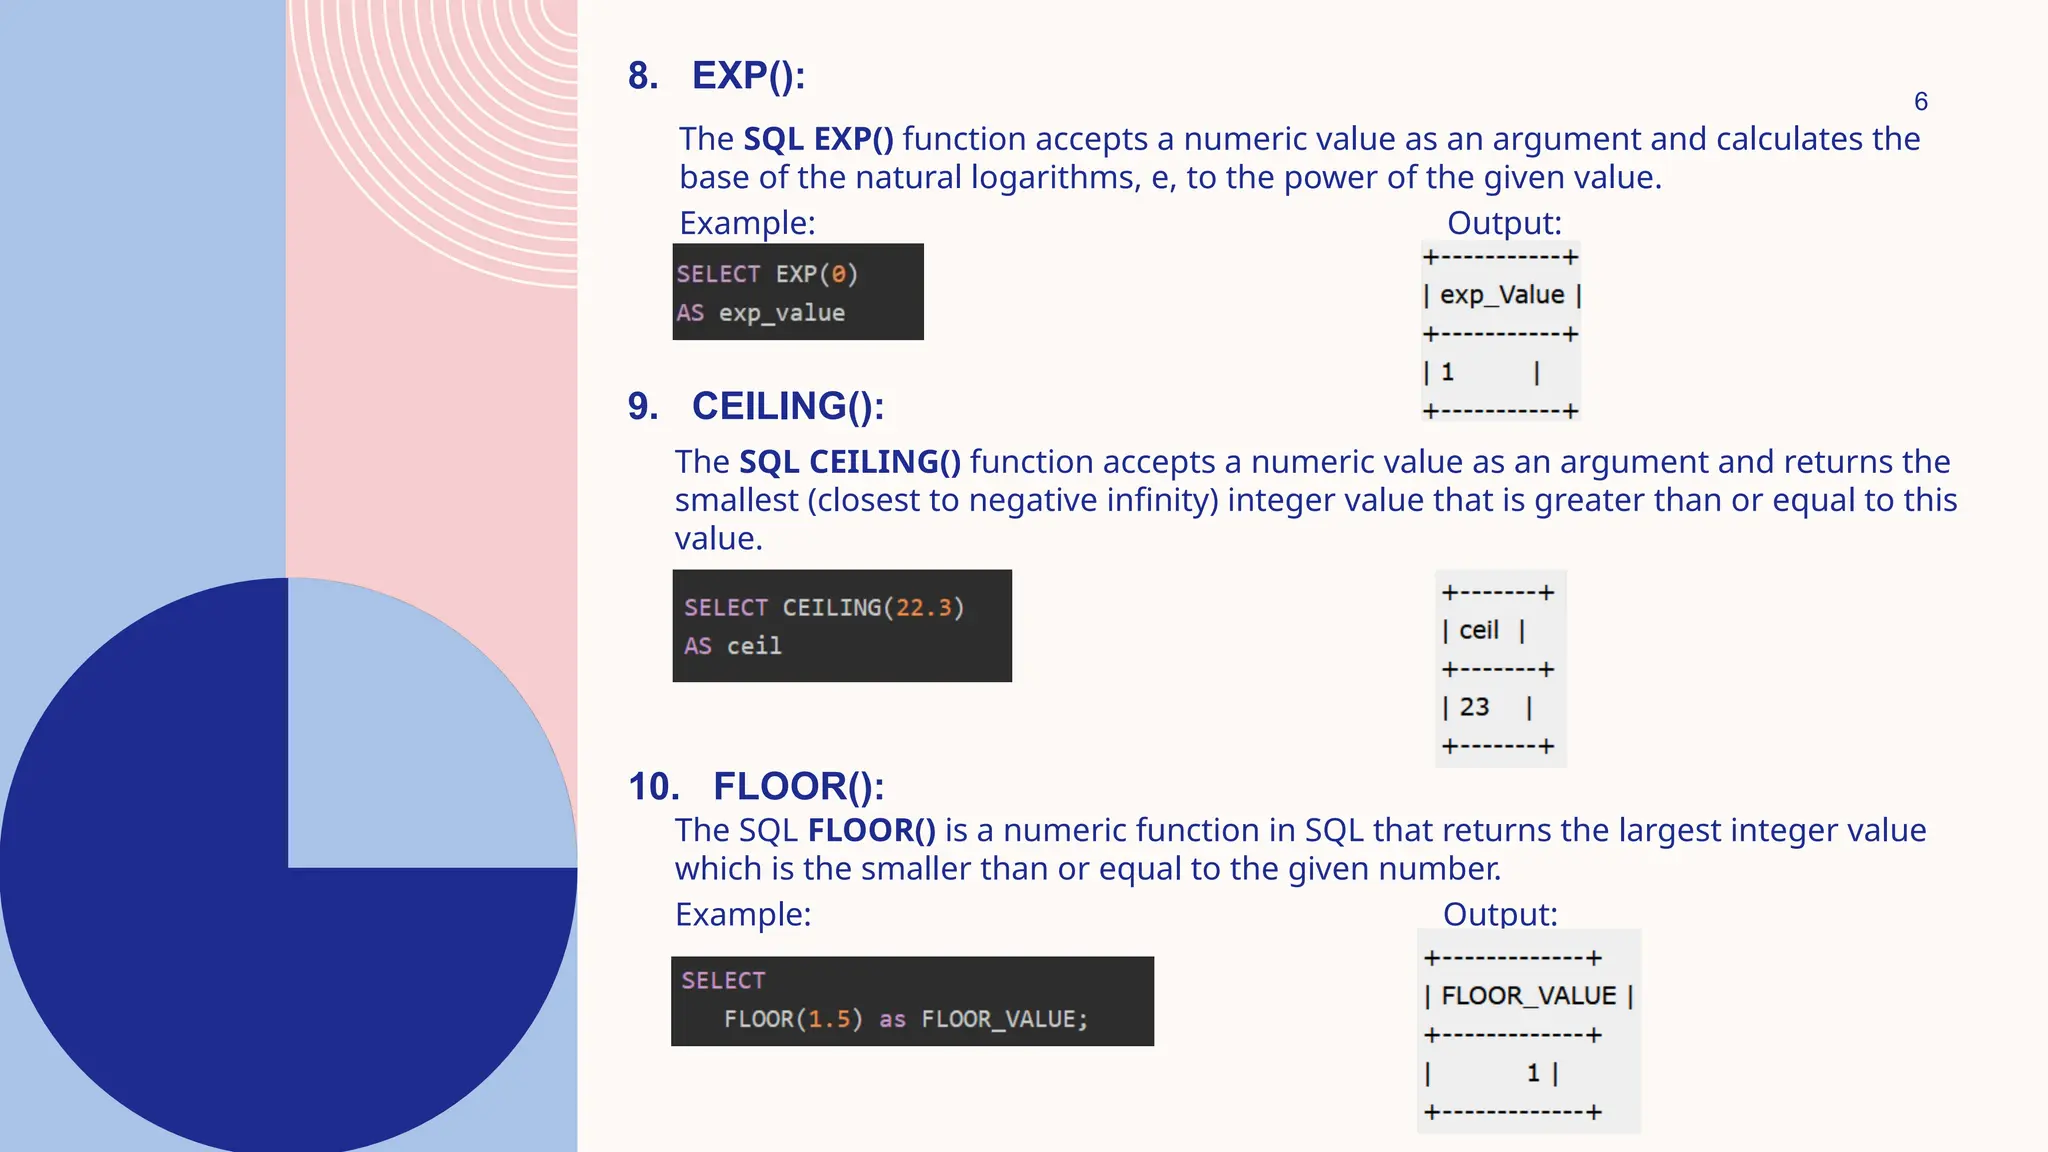The width and height of the screenshot is (2048, 1152).
Task: Click the '9. CEILING():' heading
Action: [x=756, y=406]
